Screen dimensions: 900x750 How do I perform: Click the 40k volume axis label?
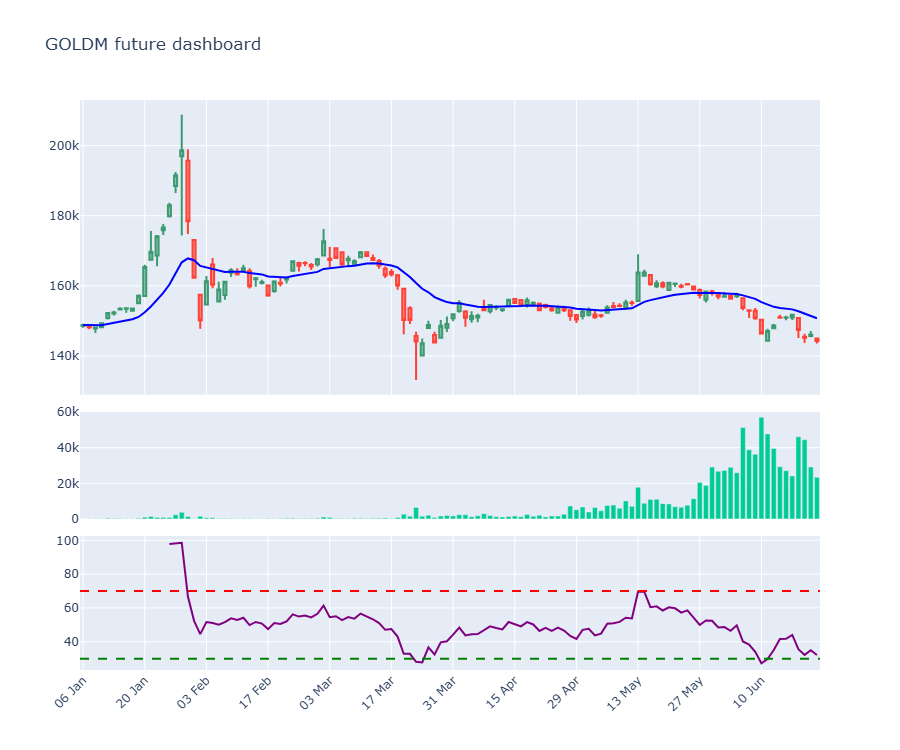click(68, 448)
